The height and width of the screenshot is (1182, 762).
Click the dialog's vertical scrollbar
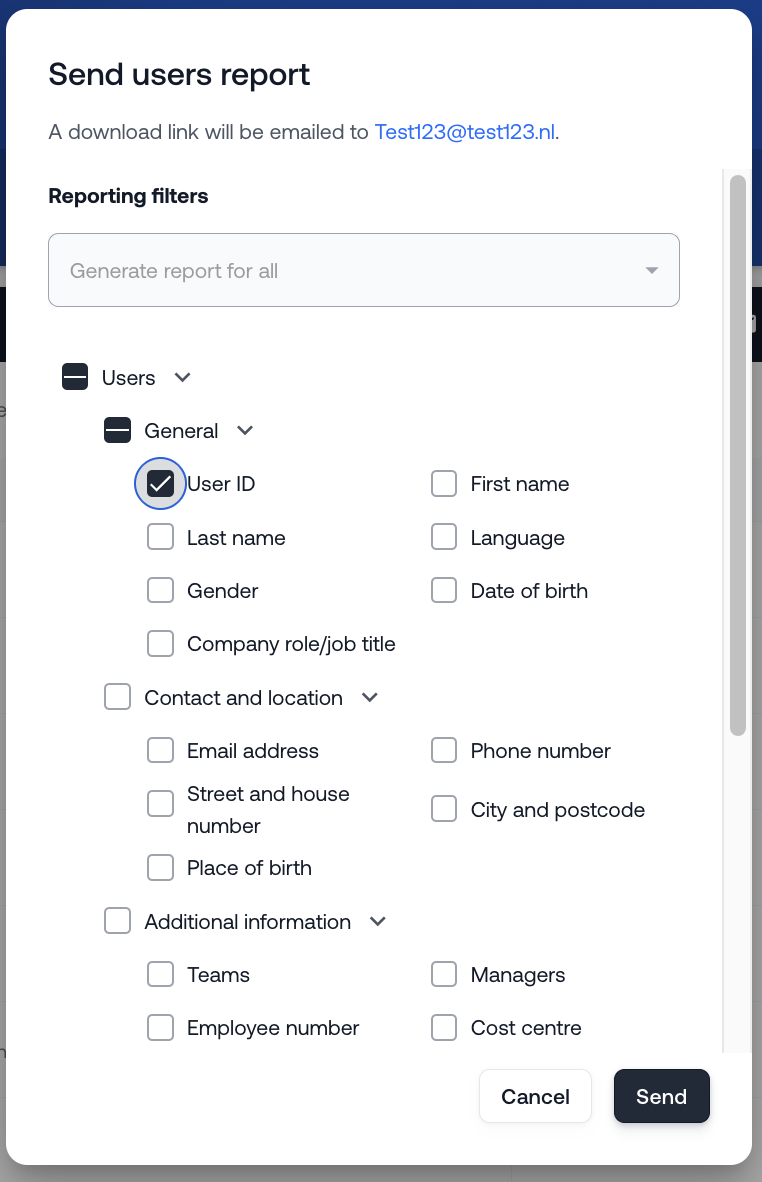[738, 455]
